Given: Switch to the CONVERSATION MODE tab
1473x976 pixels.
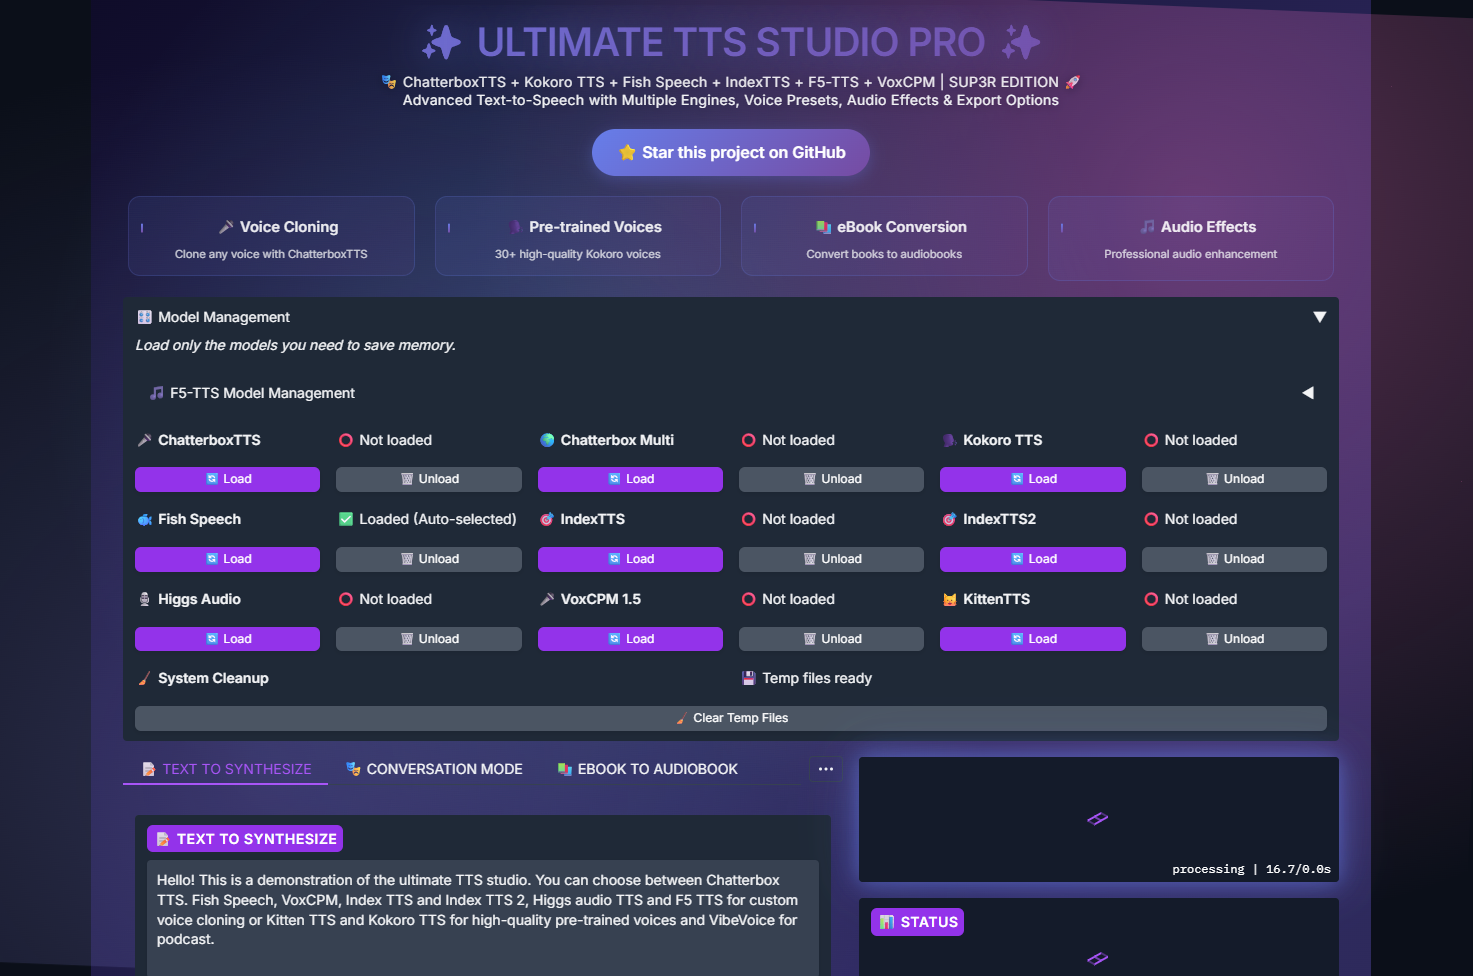Looking at the screenshot, I should 434,769.
